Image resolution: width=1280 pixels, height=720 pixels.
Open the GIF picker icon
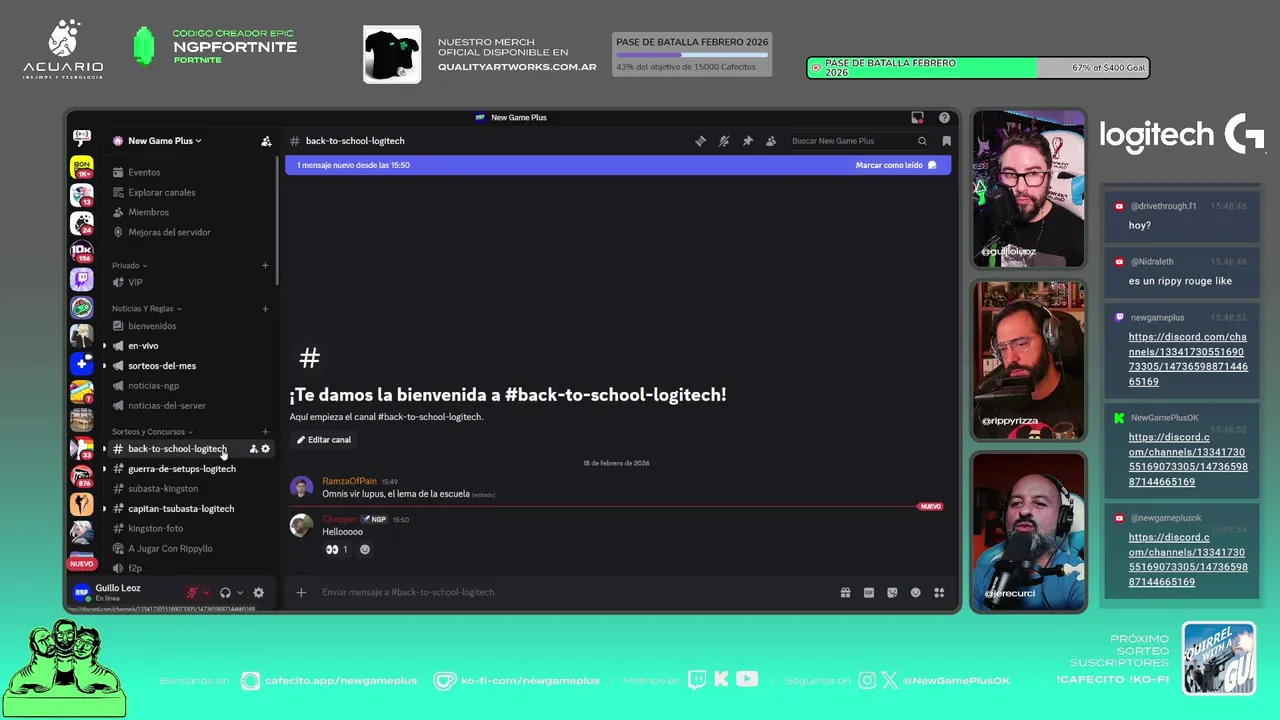869,592
